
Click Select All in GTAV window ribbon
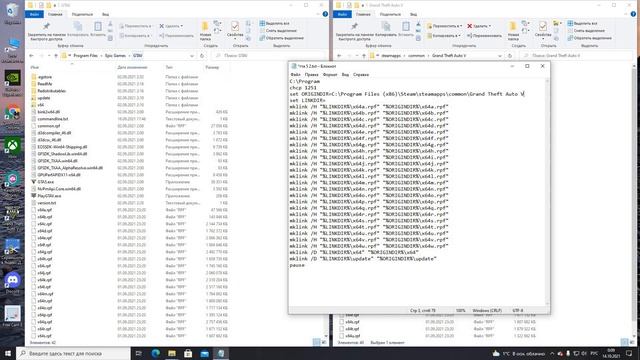274,23
